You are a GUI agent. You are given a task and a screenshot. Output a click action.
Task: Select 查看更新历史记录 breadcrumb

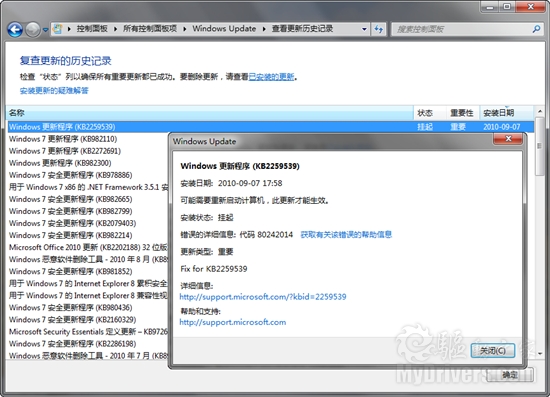click(302, 29)
